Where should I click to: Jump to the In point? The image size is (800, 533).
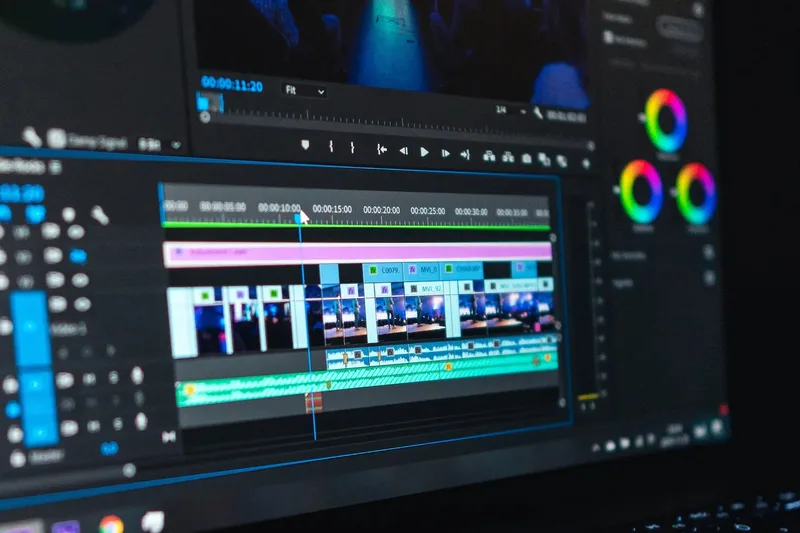tap(382, 149)
